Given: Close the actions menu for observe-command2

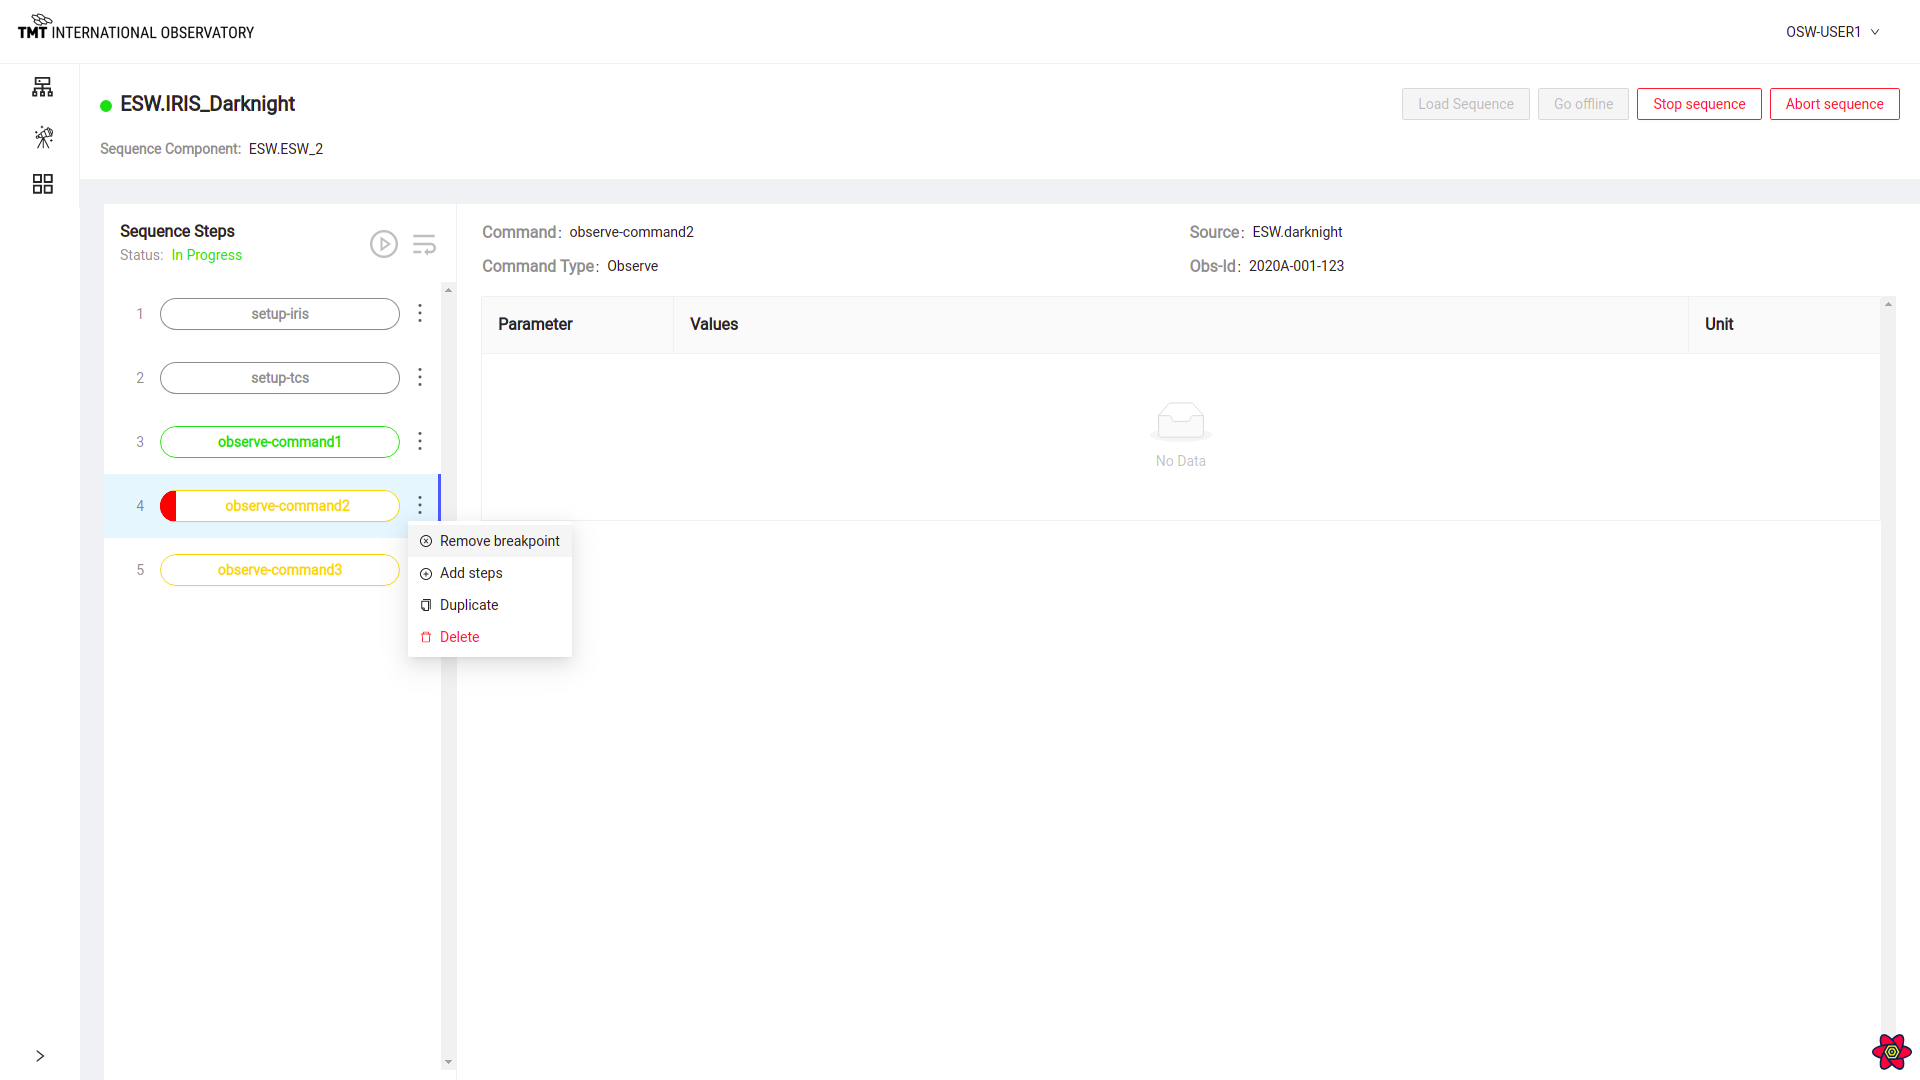Looking at the screenshot, I should 420,506.
